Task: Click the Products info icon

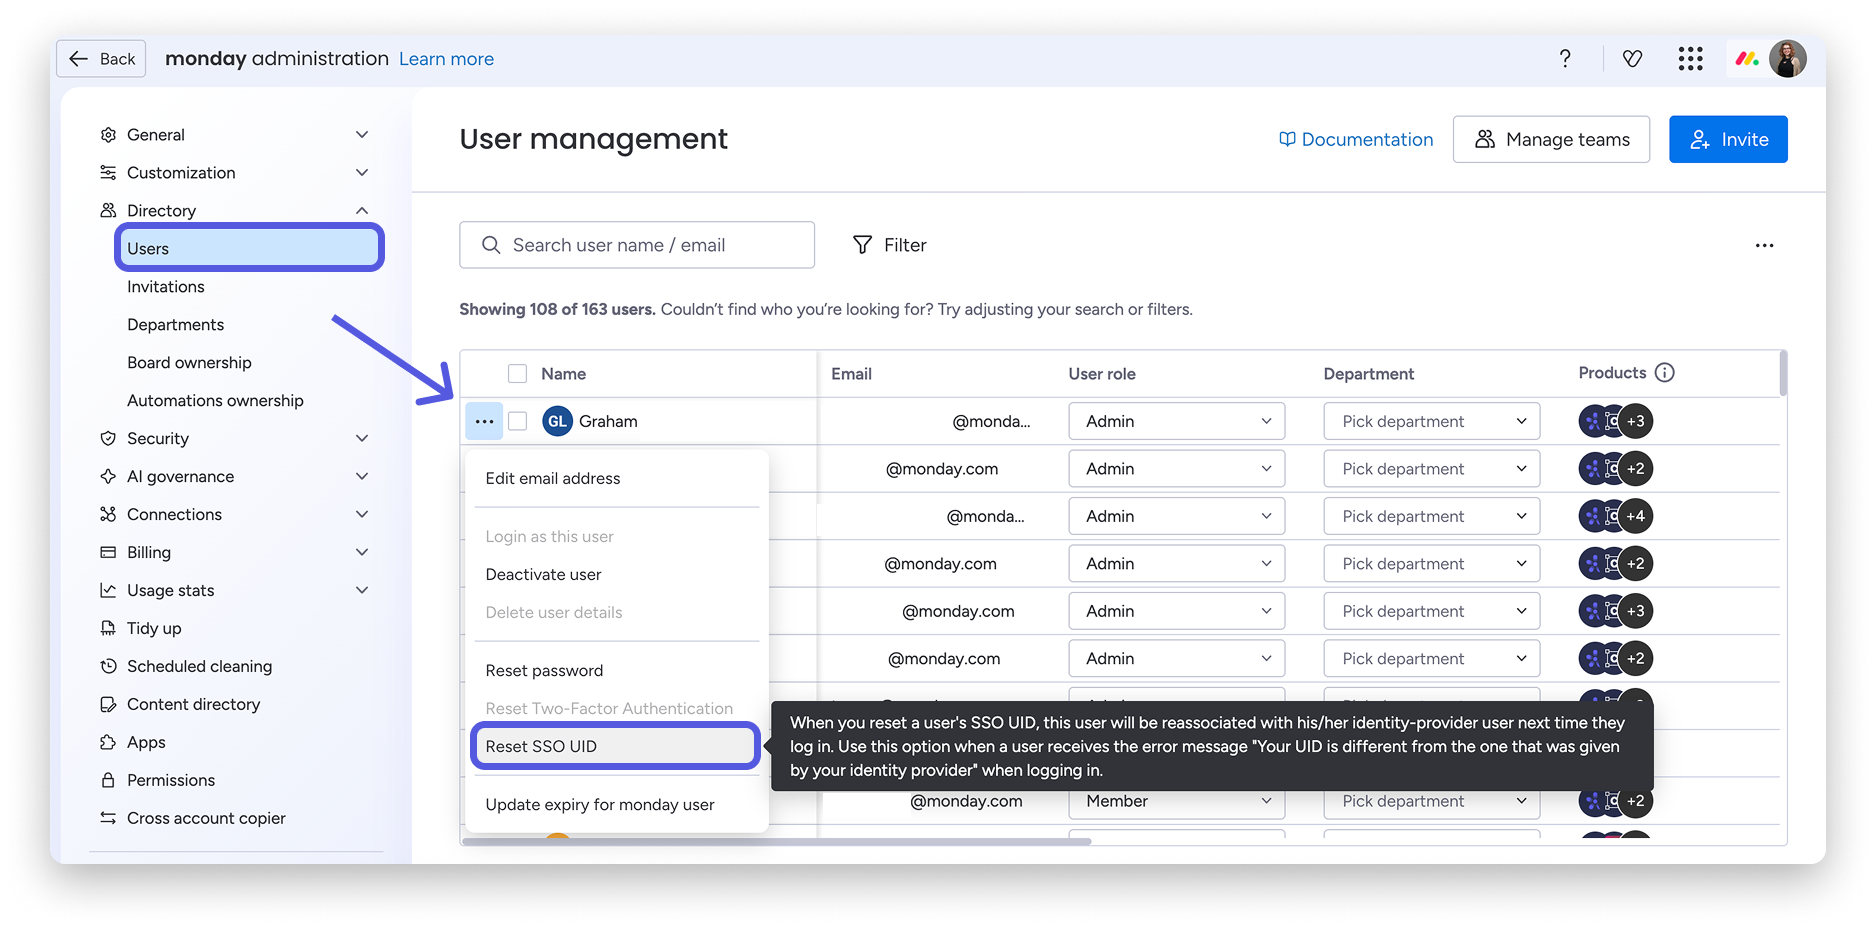Action: (1664, 373)
